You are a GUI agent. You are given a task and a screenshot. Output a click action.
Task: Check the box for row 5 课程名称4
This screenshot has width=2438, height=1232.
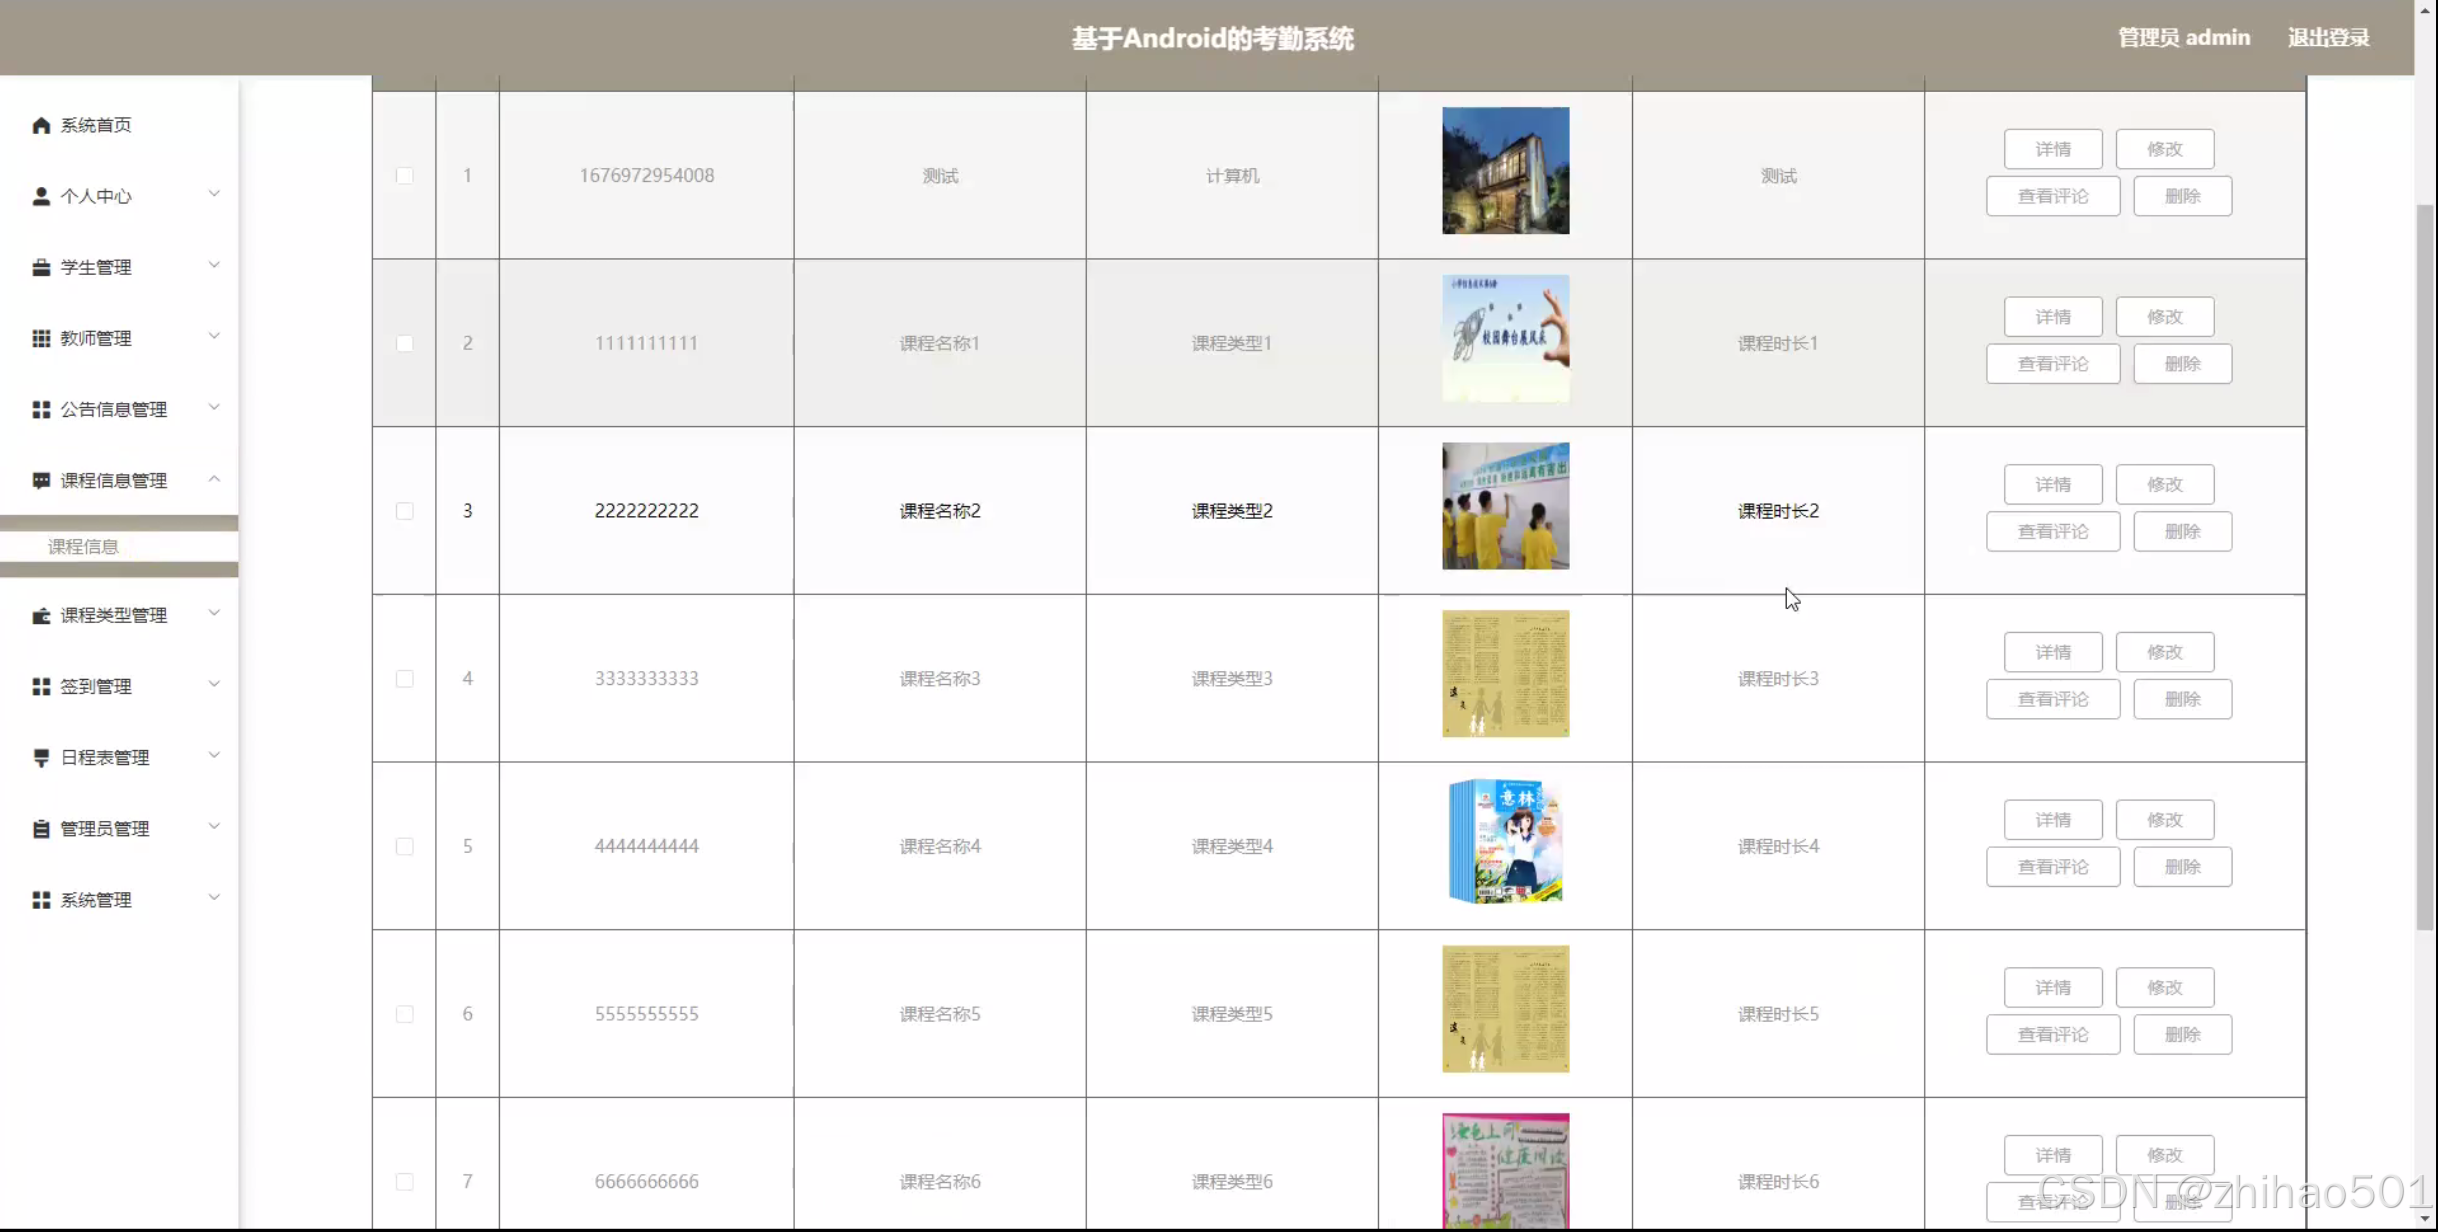(404, 846)
